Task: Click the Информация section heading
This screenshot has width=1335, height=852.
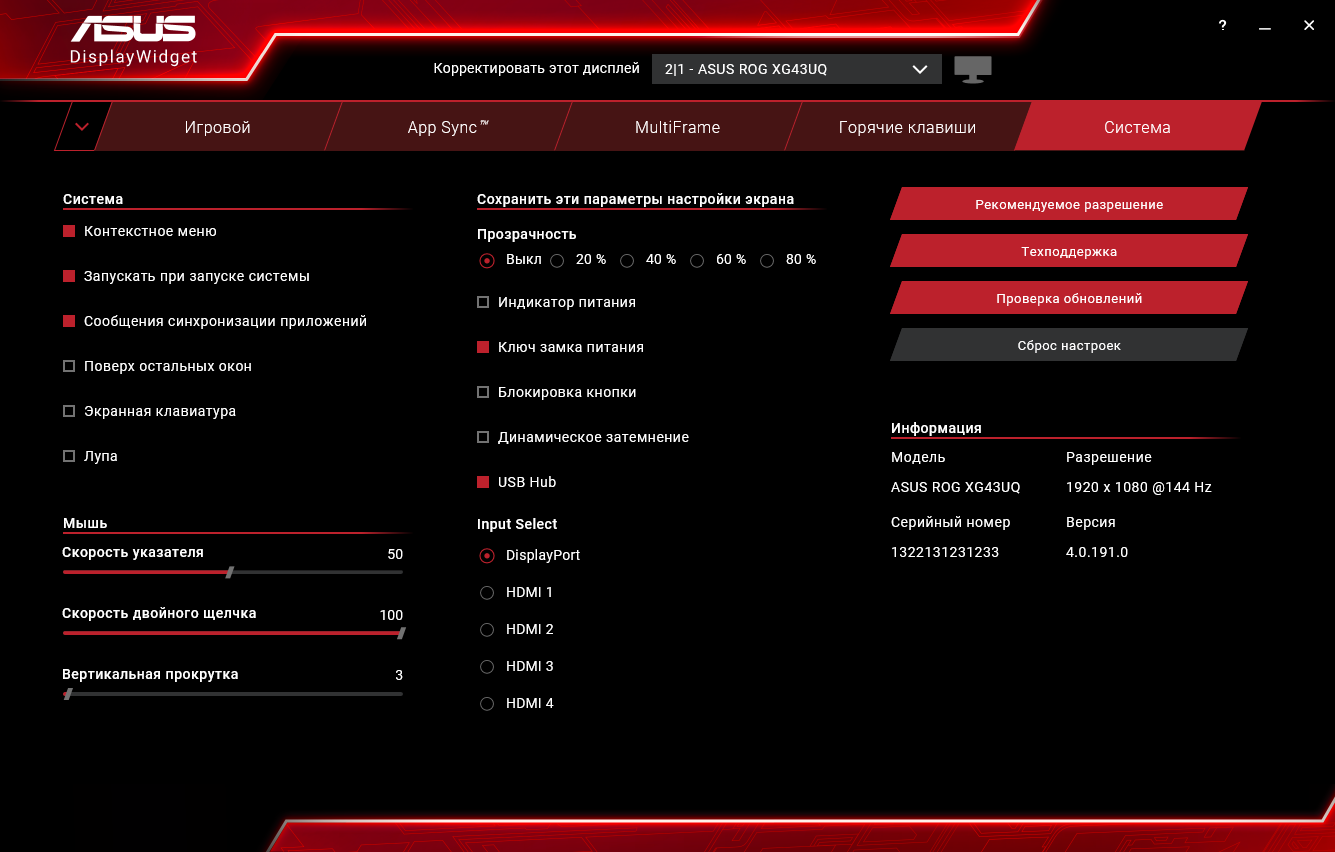Action: coord(936,428)
